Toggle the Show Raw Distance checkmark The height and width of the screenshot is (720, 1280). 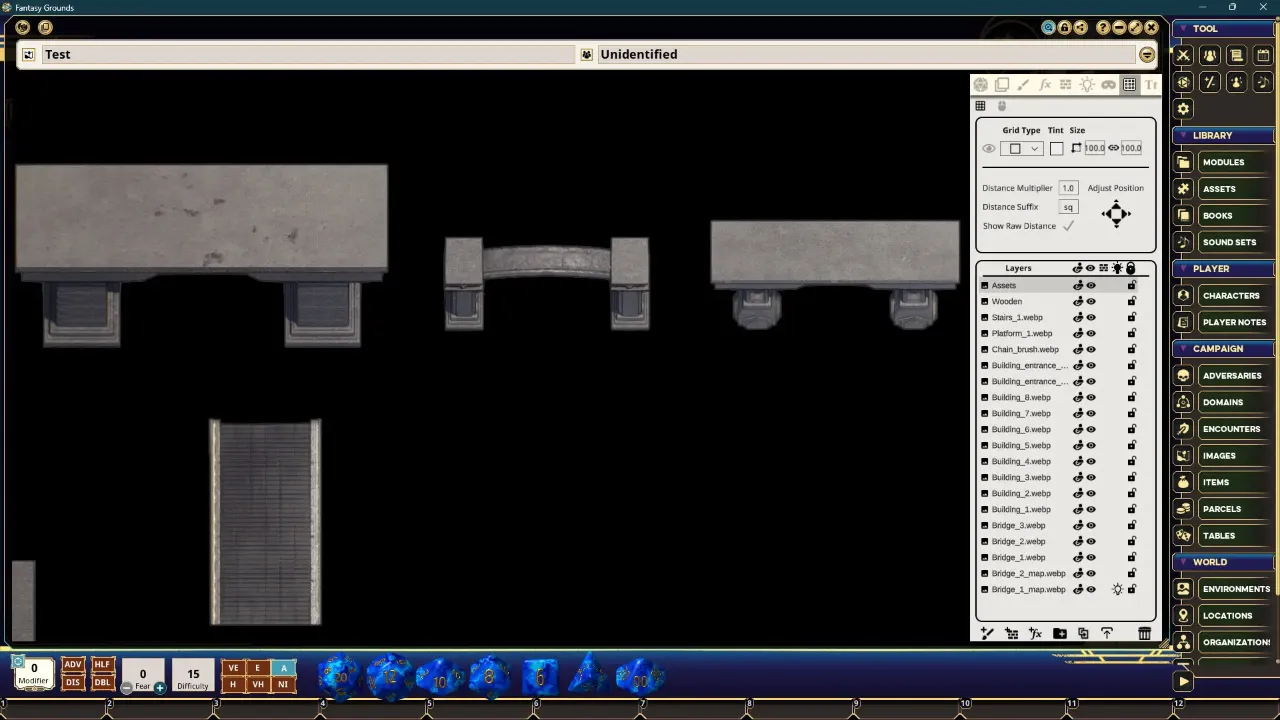[1068, 226]
